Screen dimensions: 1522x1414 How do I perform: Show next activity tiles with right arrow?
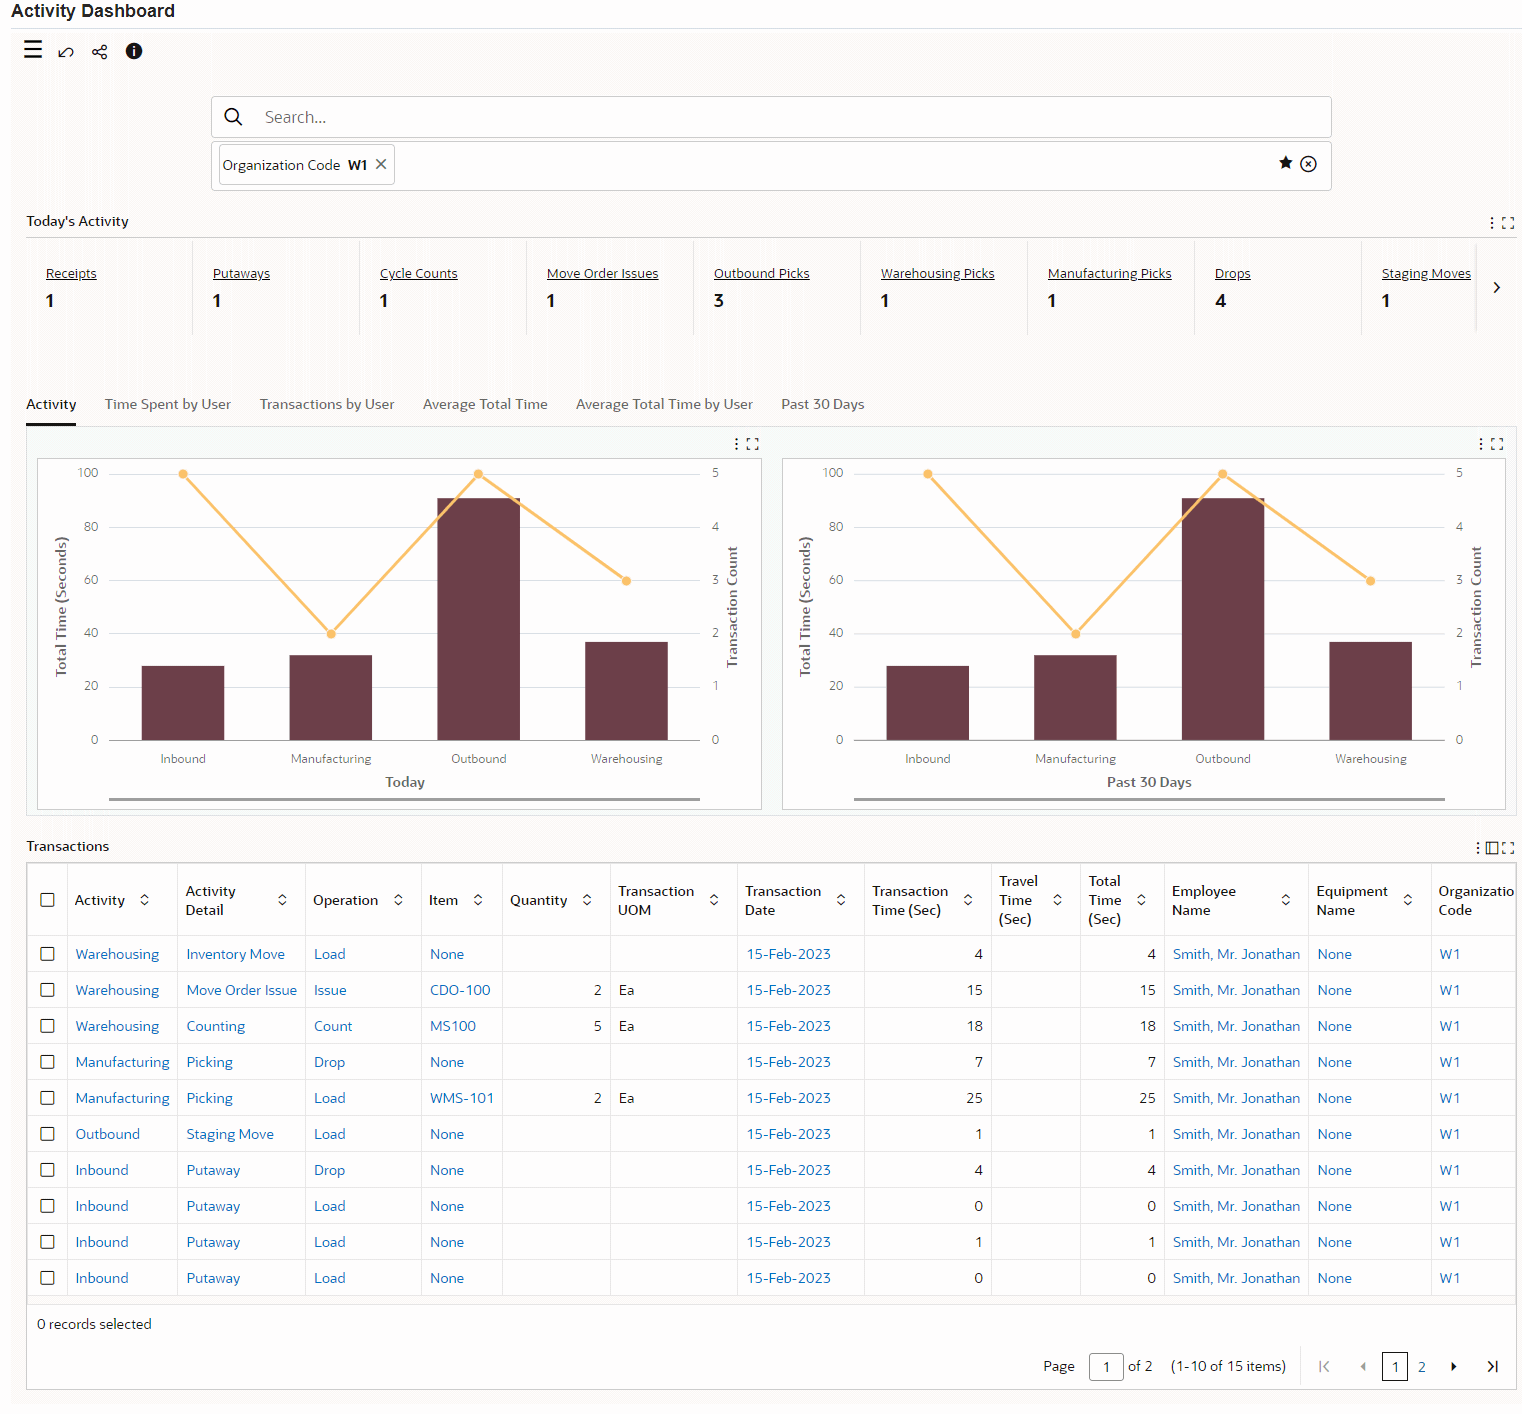tap(1496, 288)
